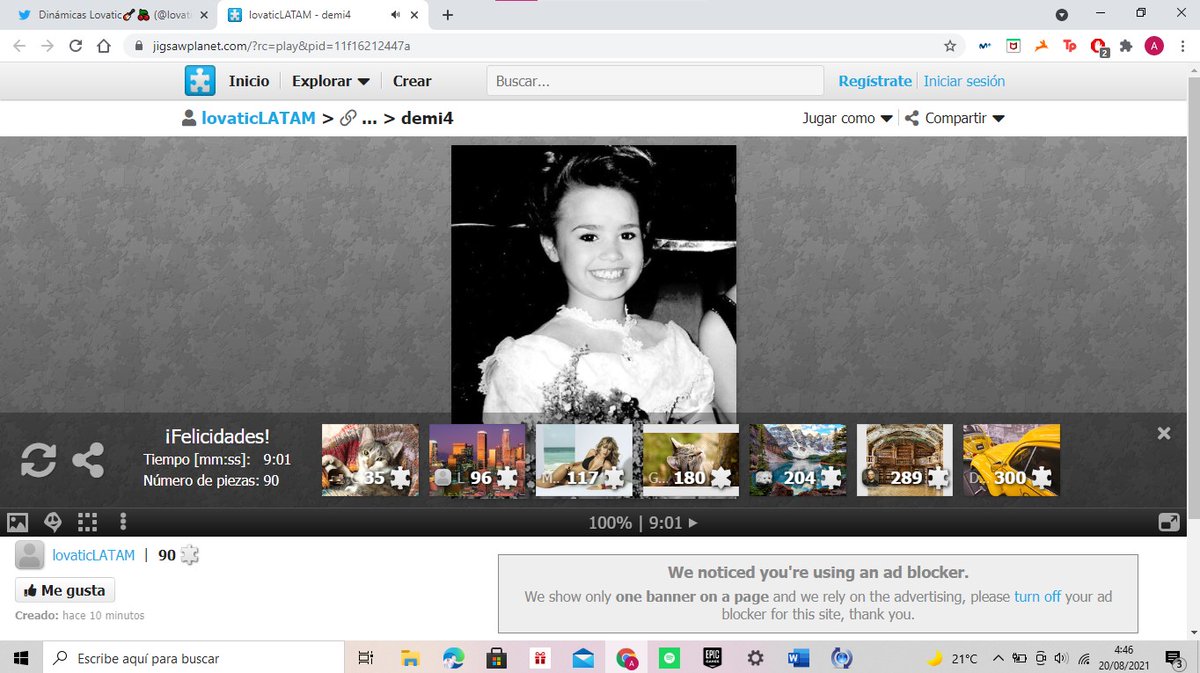Open the tab search dropdown arrow in Chrome
The width and height of the screenshot is (1200, 673).
pyautogui.click(x=1062, y=14)
